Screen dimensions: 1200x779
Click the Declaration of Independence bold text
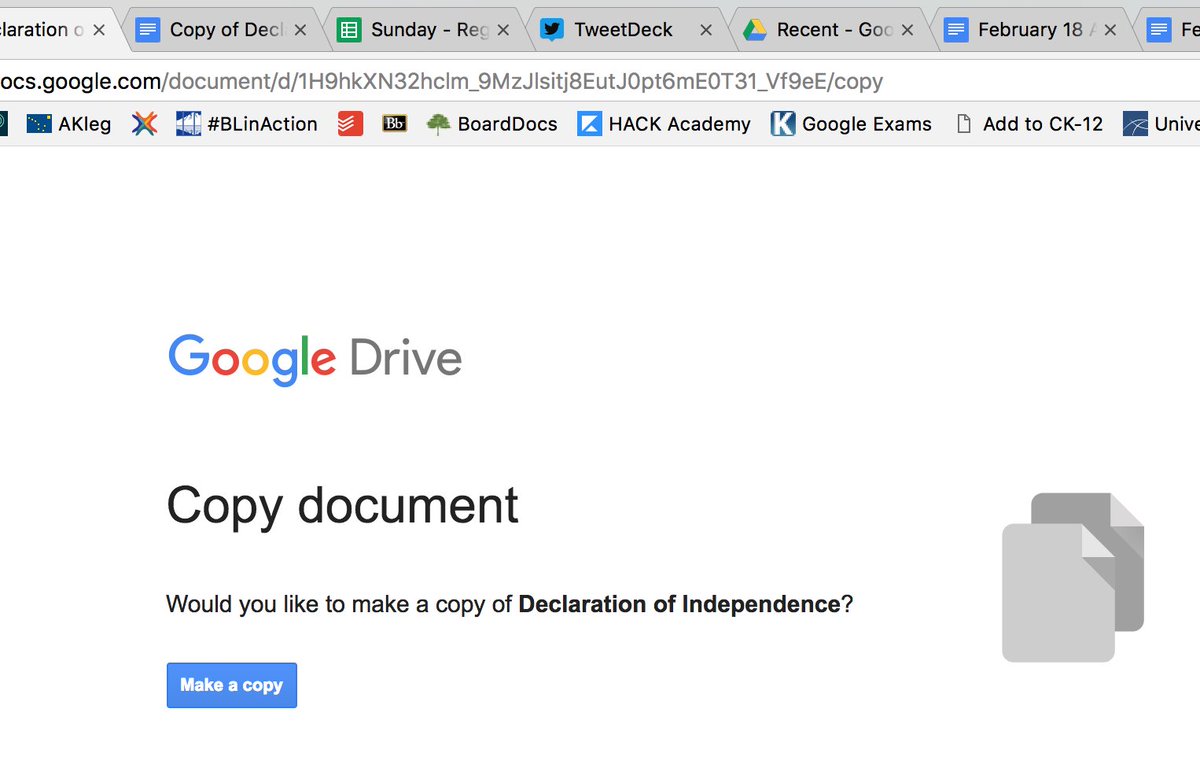coord(679,604)
